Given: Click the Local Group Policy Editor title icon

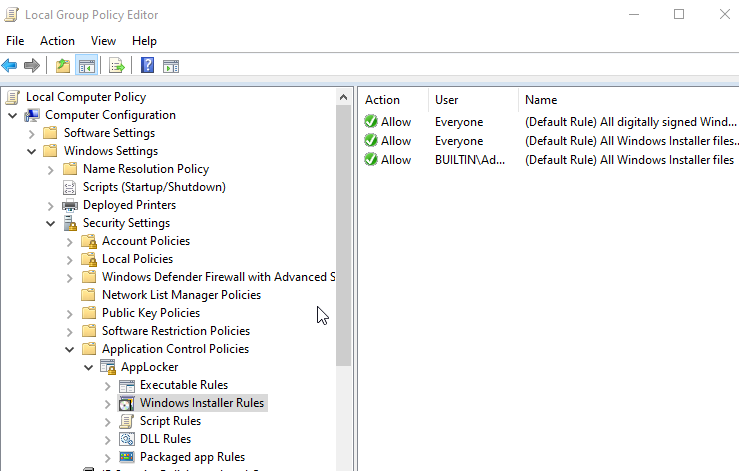Looking at the screenshot, I should click(12, 15).
